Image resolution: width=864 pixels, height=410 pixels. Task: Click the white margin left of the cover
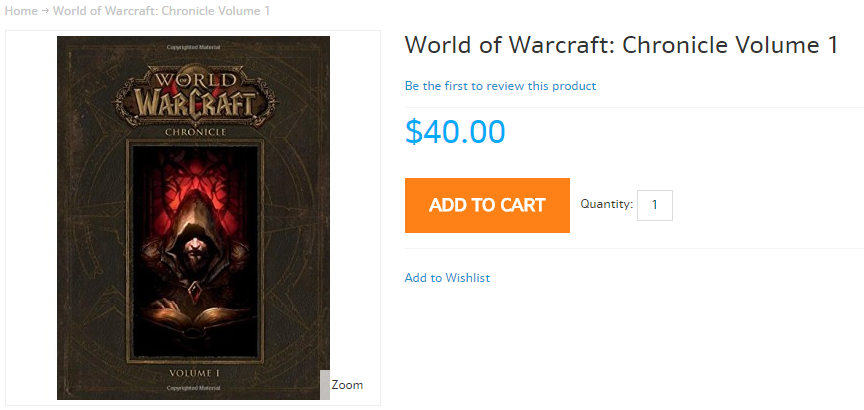pyautogui.click(x=31, y=218)
